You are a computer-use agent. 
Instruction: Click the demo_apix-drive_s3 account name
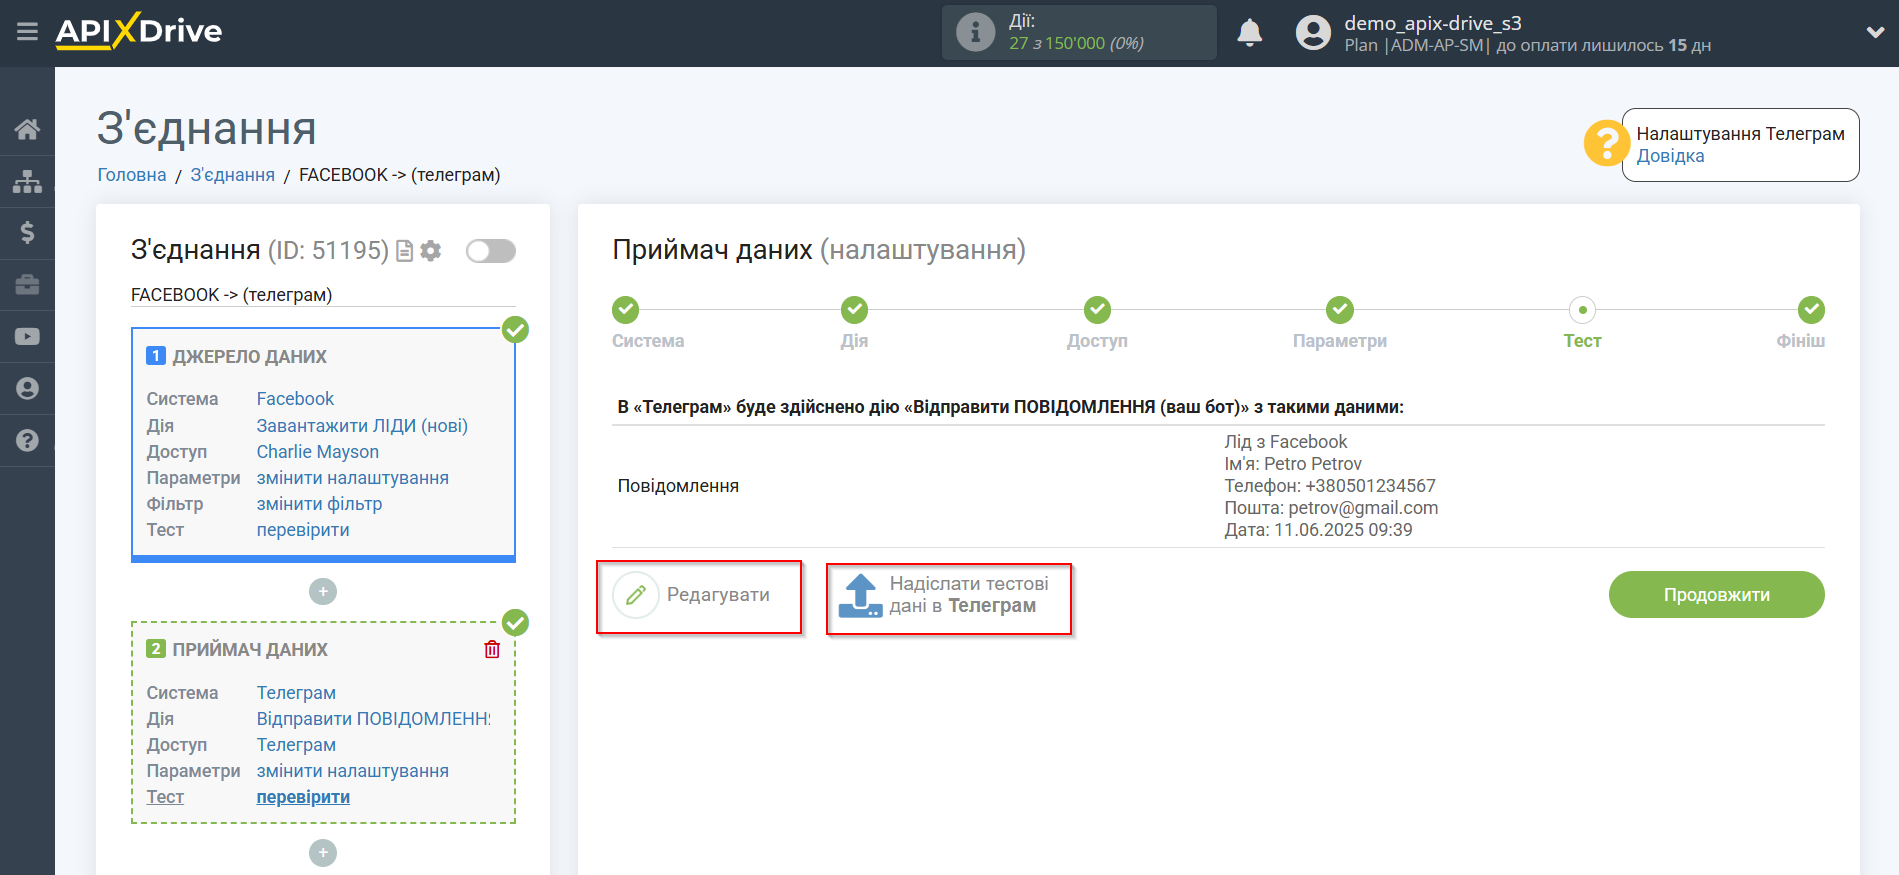1433,23
